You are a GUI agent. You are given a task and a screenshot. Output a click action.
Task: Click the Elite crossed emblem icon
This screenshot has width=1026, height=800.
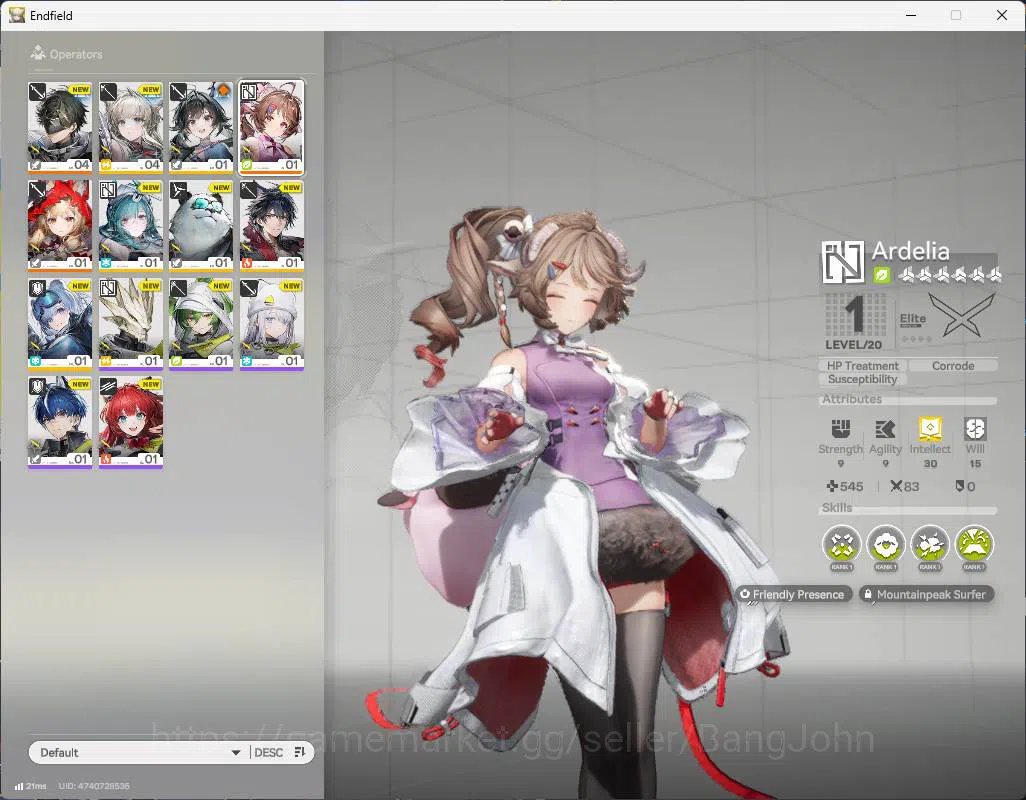point(962,316)
